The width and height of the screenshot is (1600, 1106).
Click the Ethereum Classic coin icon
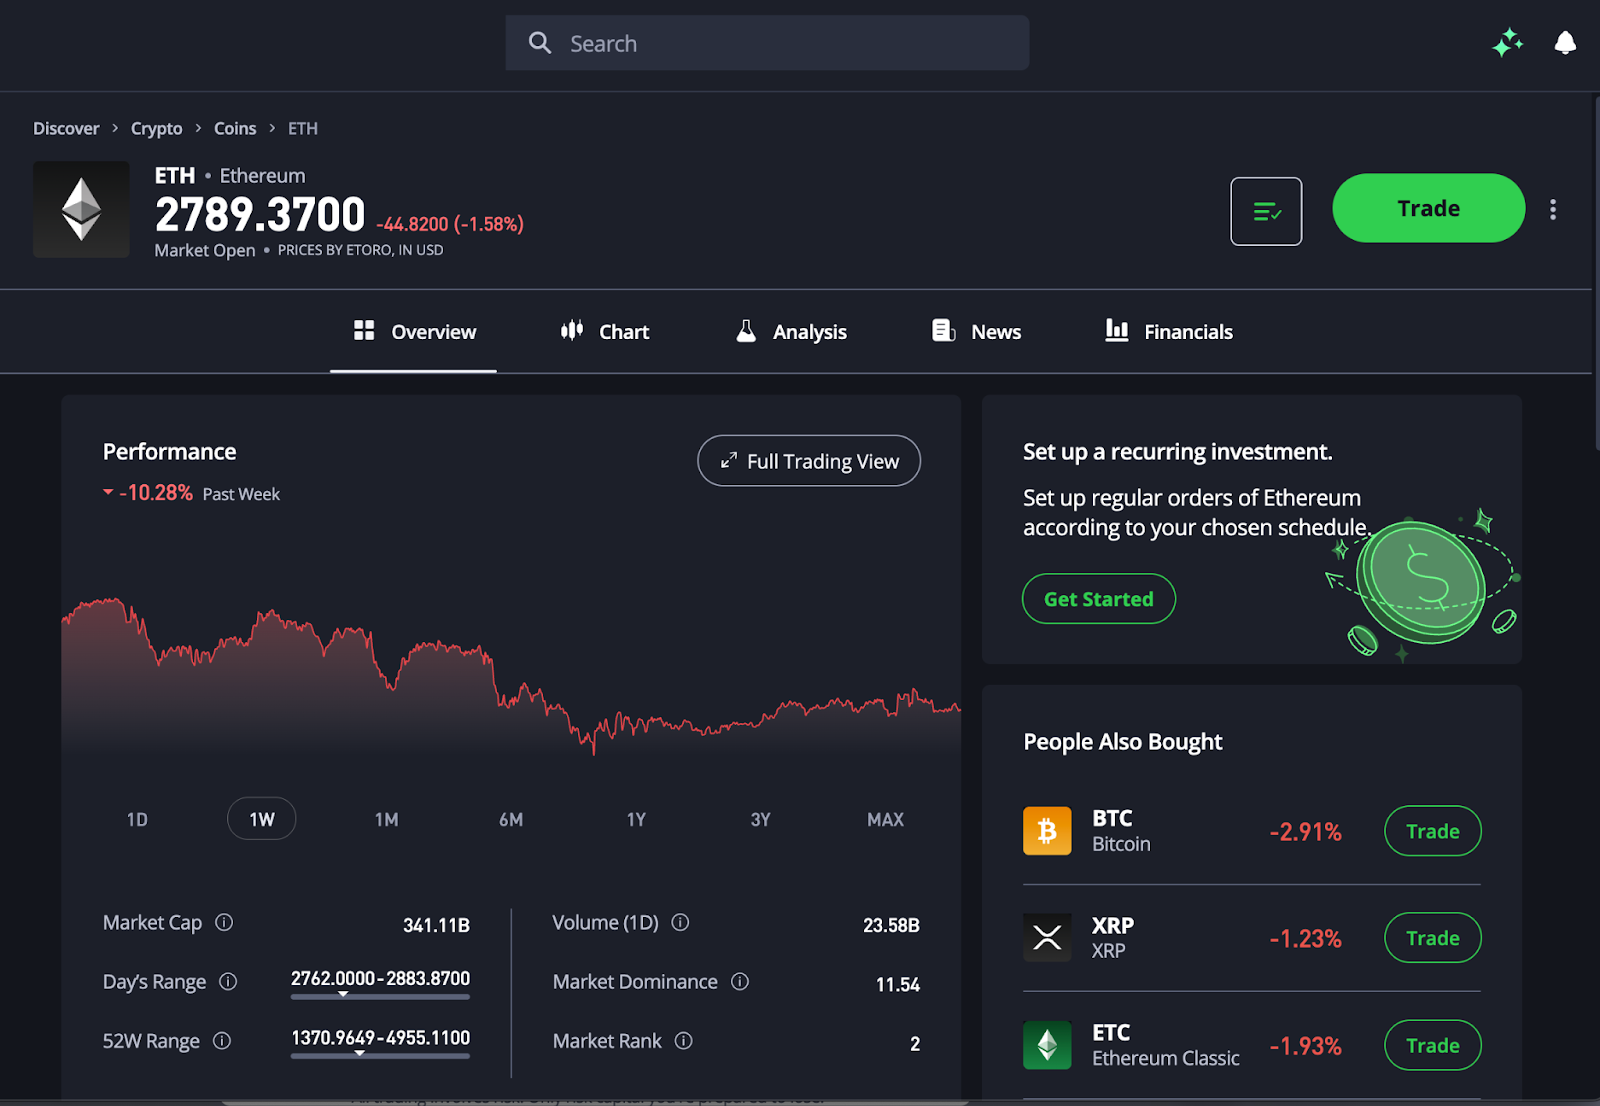1046,1045
